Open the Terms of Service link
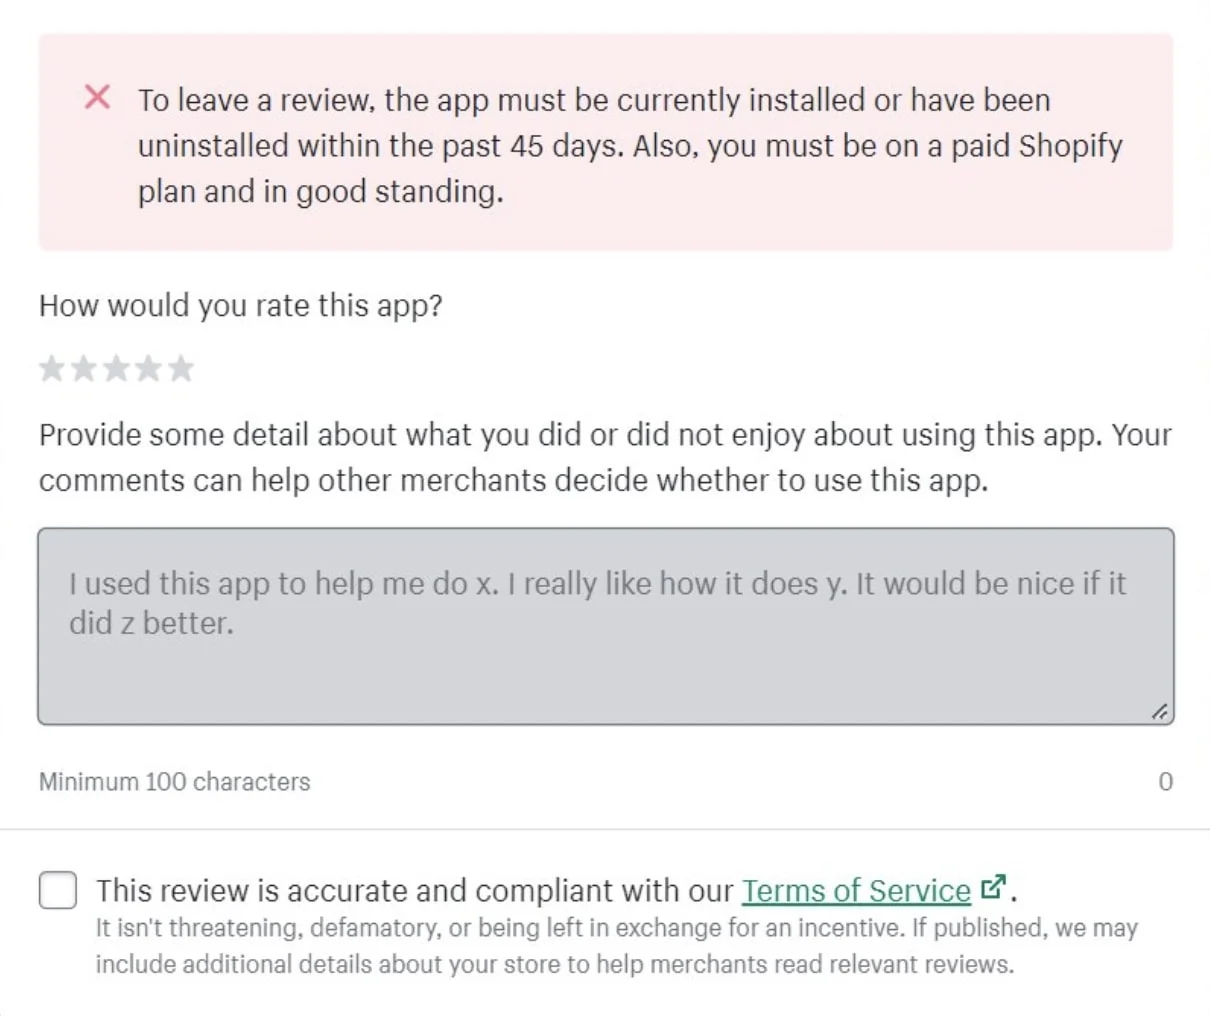The height and width of the screenshot is (1016, 1210). pos(855,890)
